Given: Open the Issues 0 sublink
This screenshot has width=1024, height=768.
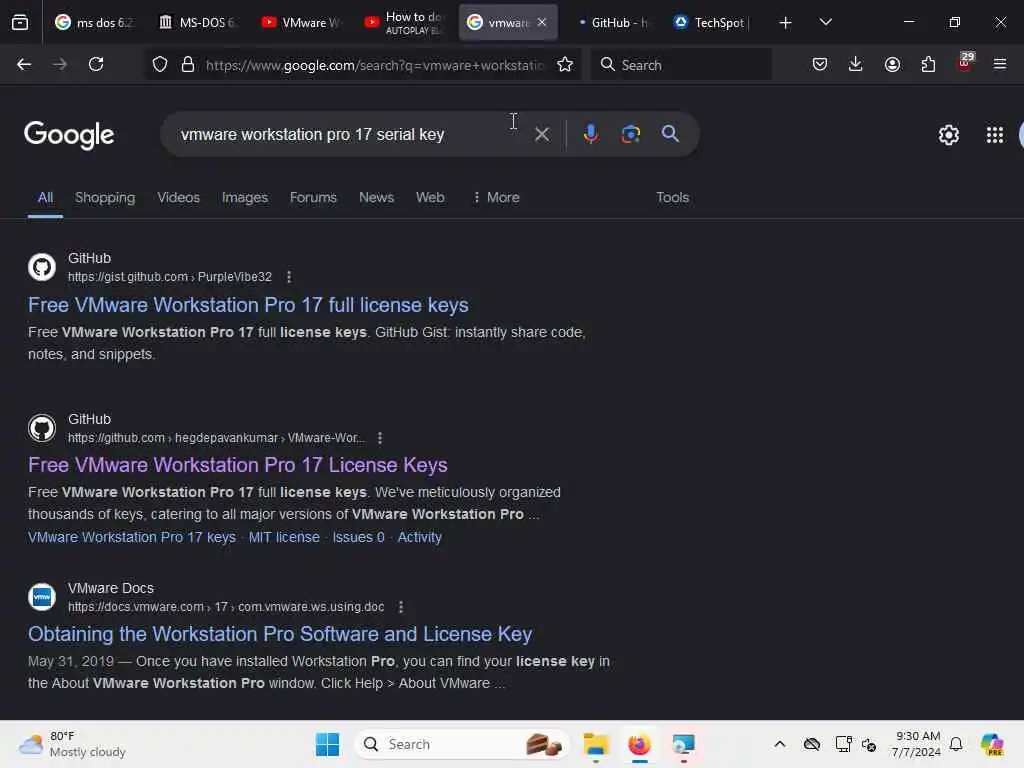Looking at the screenshot, I should (359, 537).
